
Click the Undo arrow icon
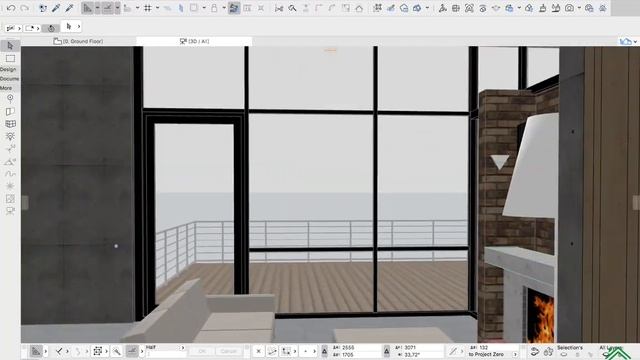point(11,8)
